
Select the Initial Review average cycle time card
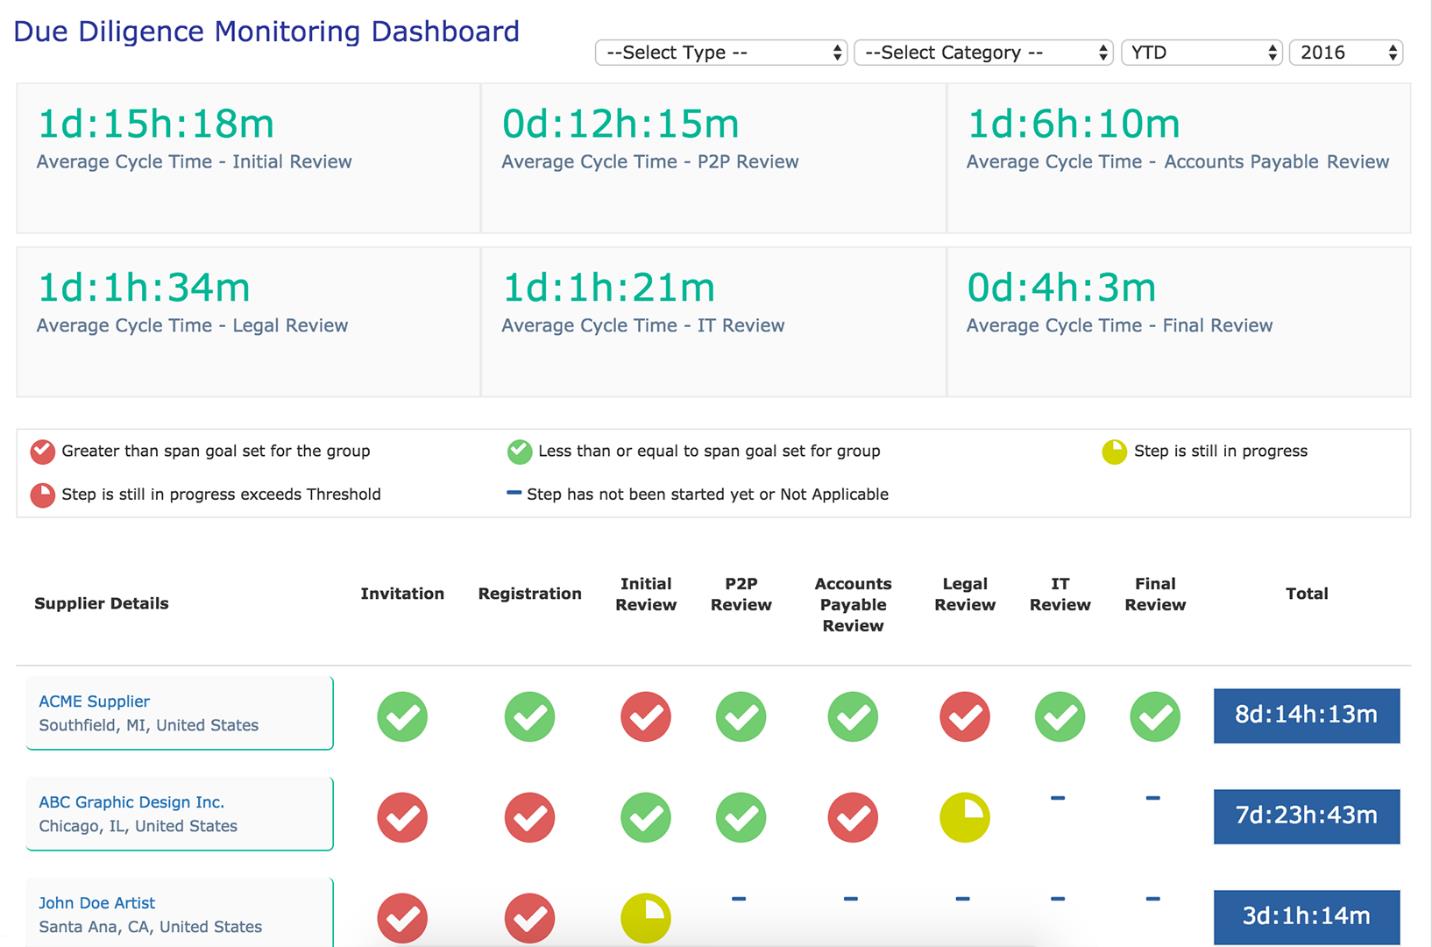(248, 158)
